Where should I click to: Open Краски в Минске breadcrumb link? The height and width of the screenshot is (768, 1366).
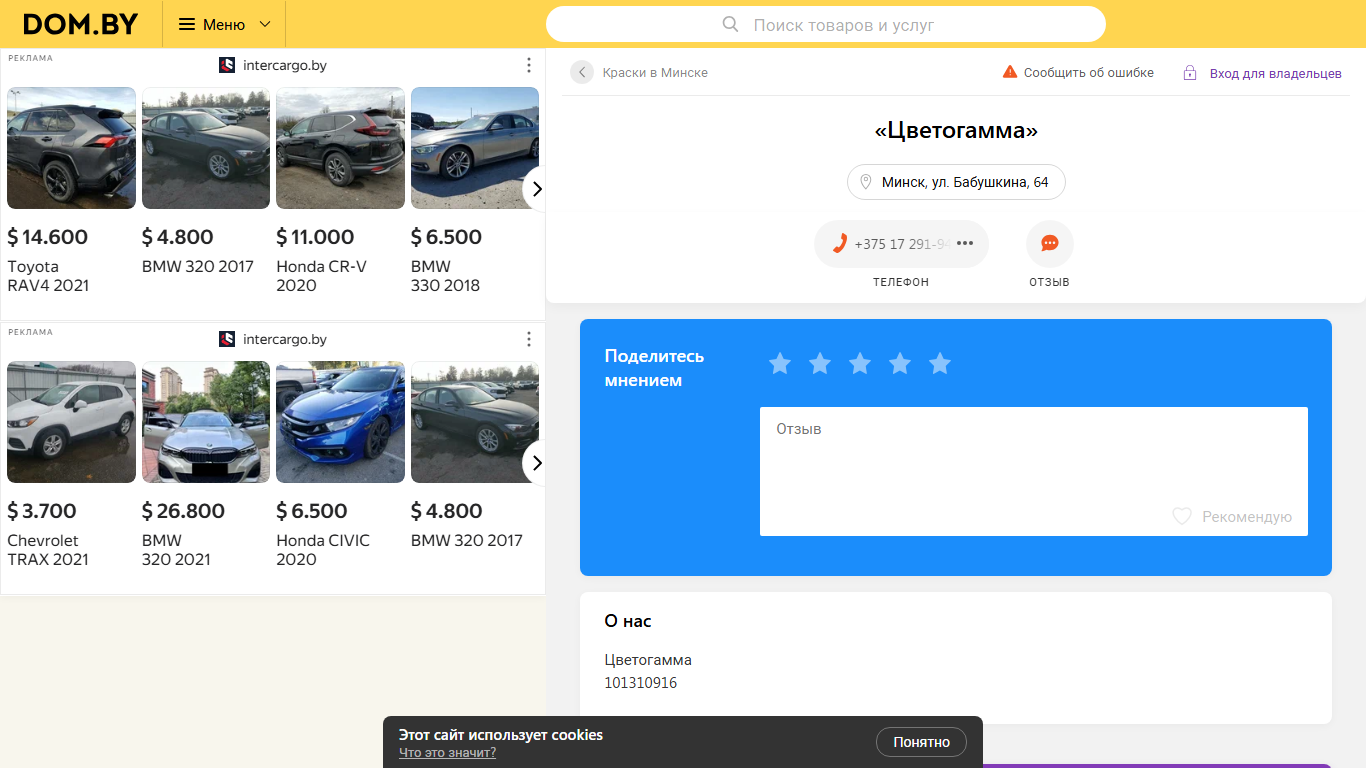click(x=655, y=72)
